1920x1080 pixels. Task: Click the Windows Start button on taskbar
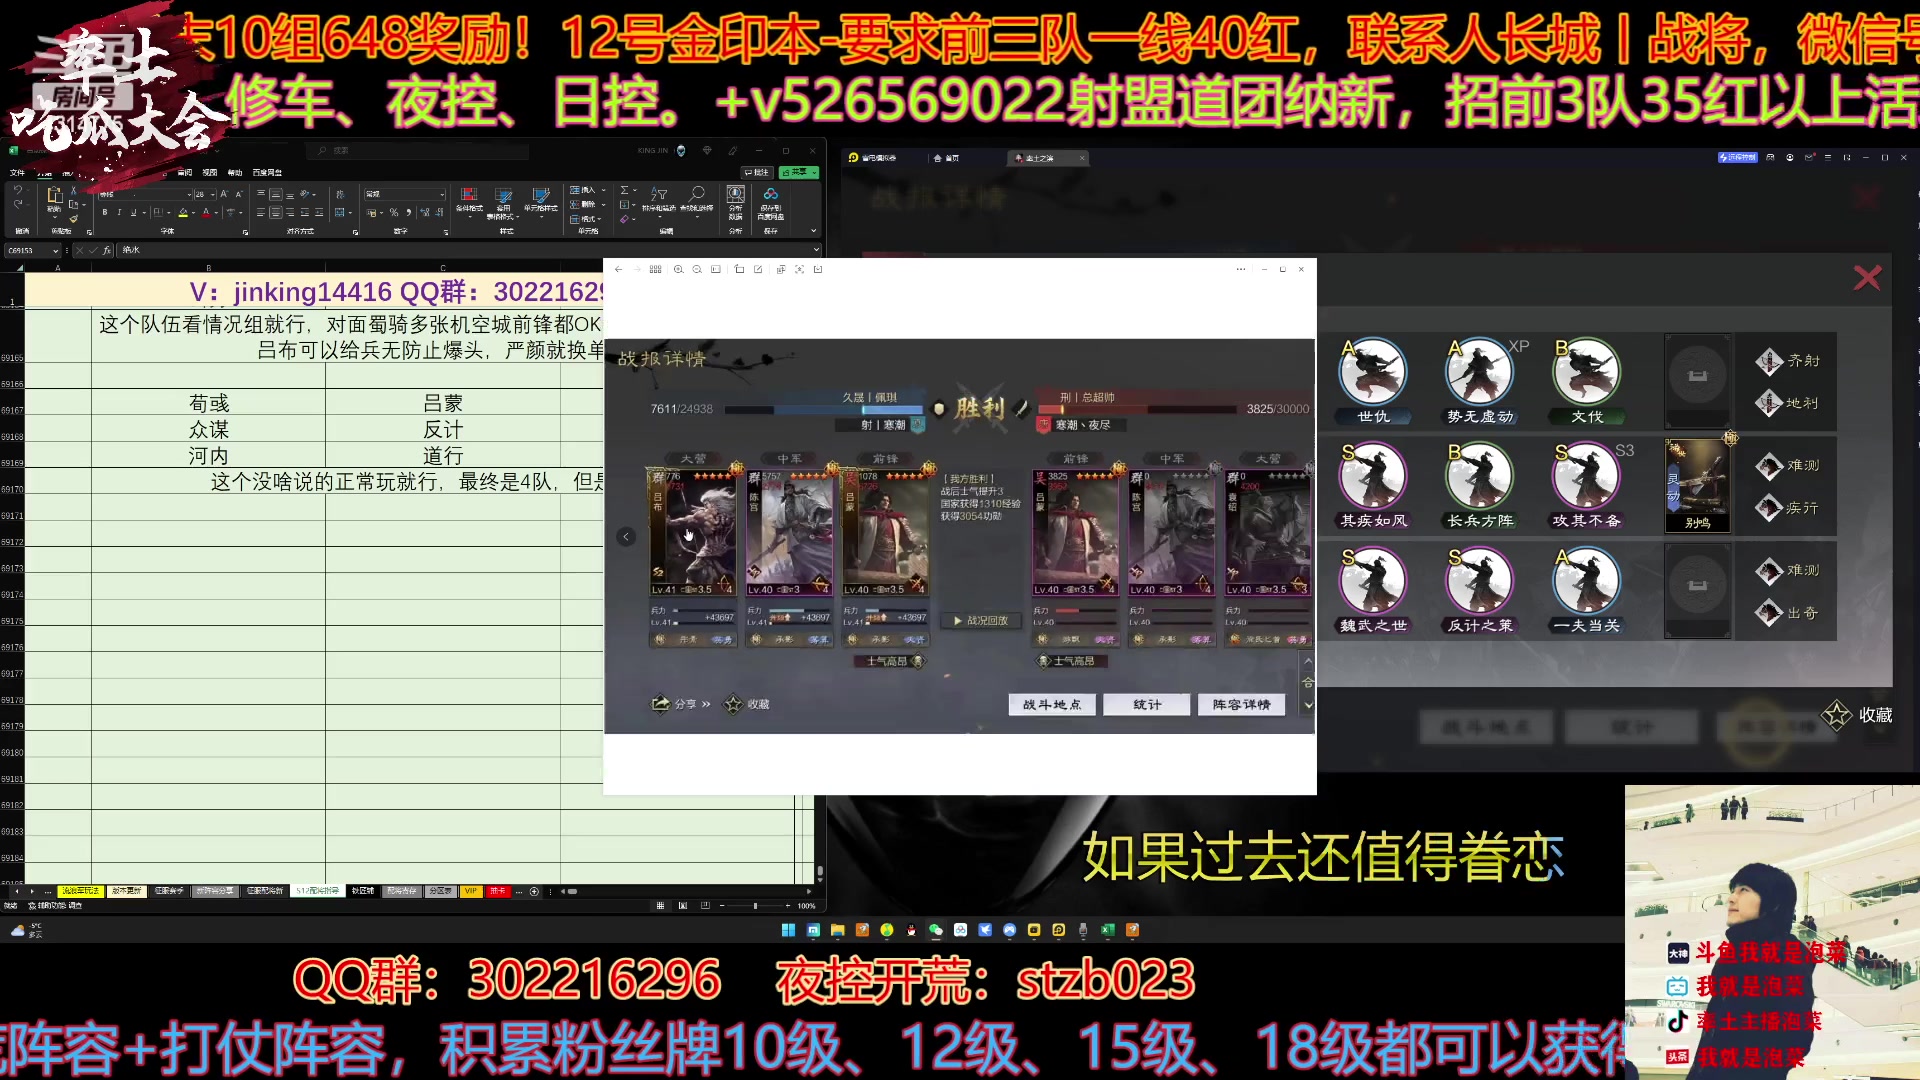(788, 930)
